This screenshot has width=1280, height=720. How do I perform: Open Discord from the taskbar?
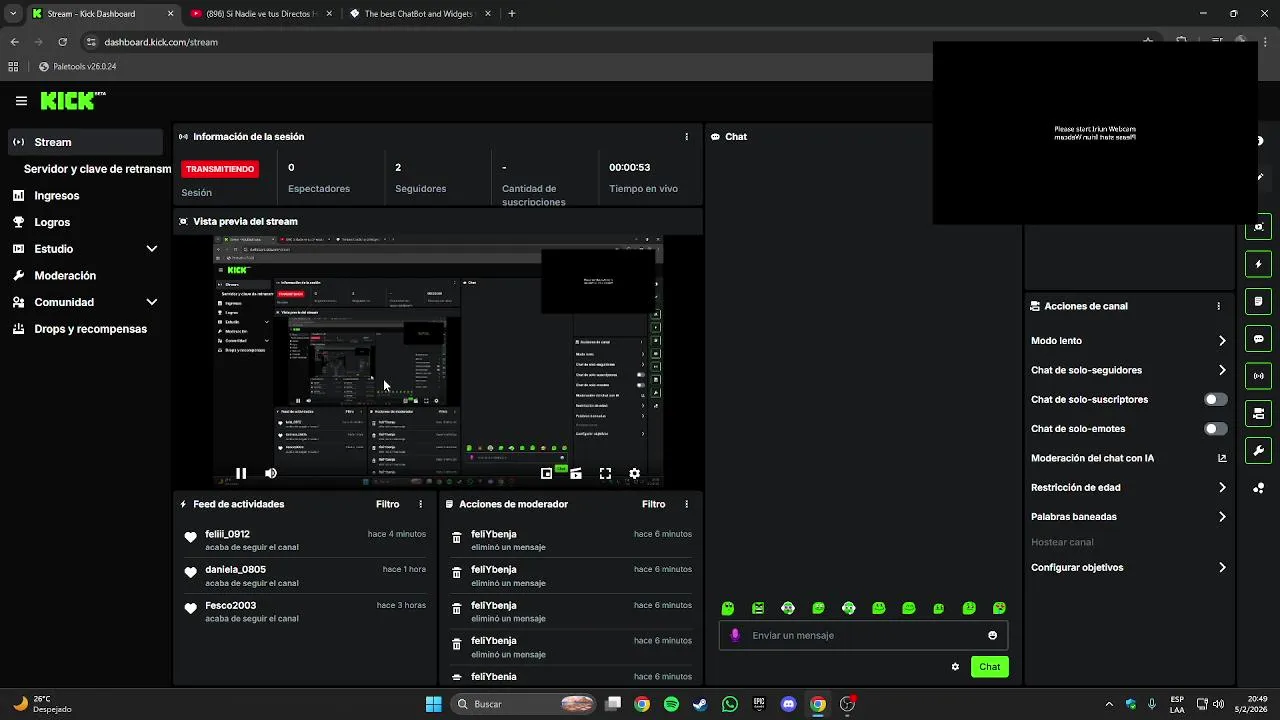(x=788, y=704)
